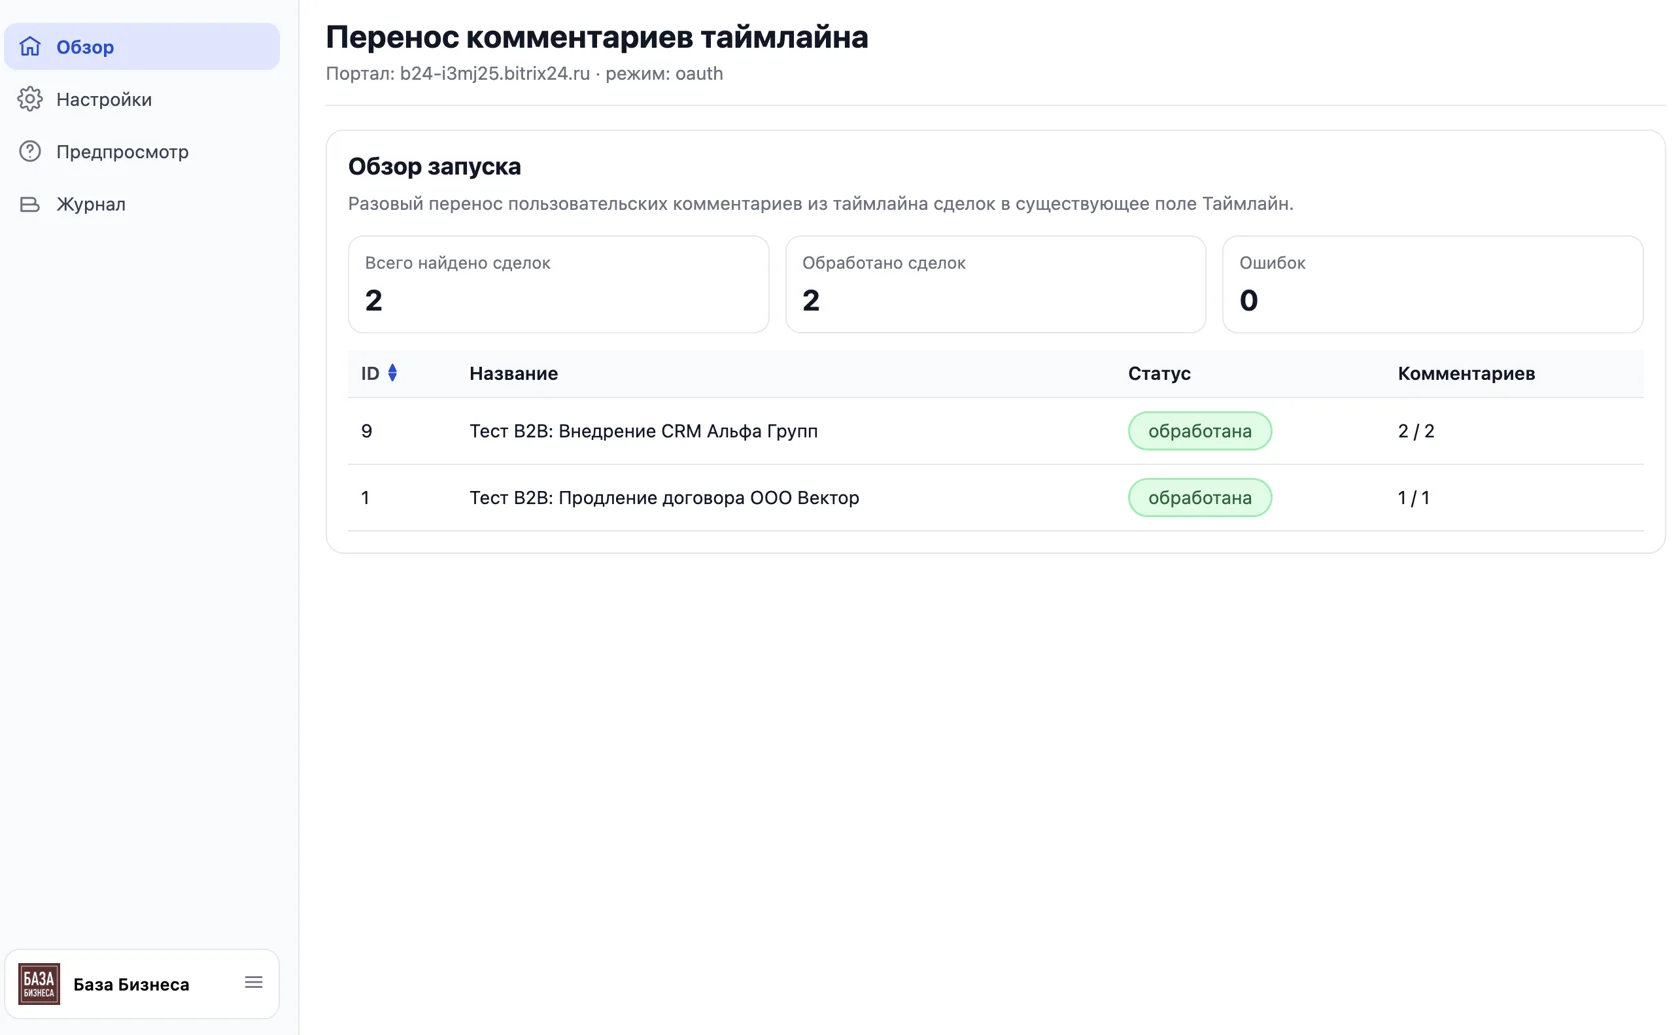Click the Настройки gear icon
Viewport: 1680px width, 1035px height.
(30, 99)
